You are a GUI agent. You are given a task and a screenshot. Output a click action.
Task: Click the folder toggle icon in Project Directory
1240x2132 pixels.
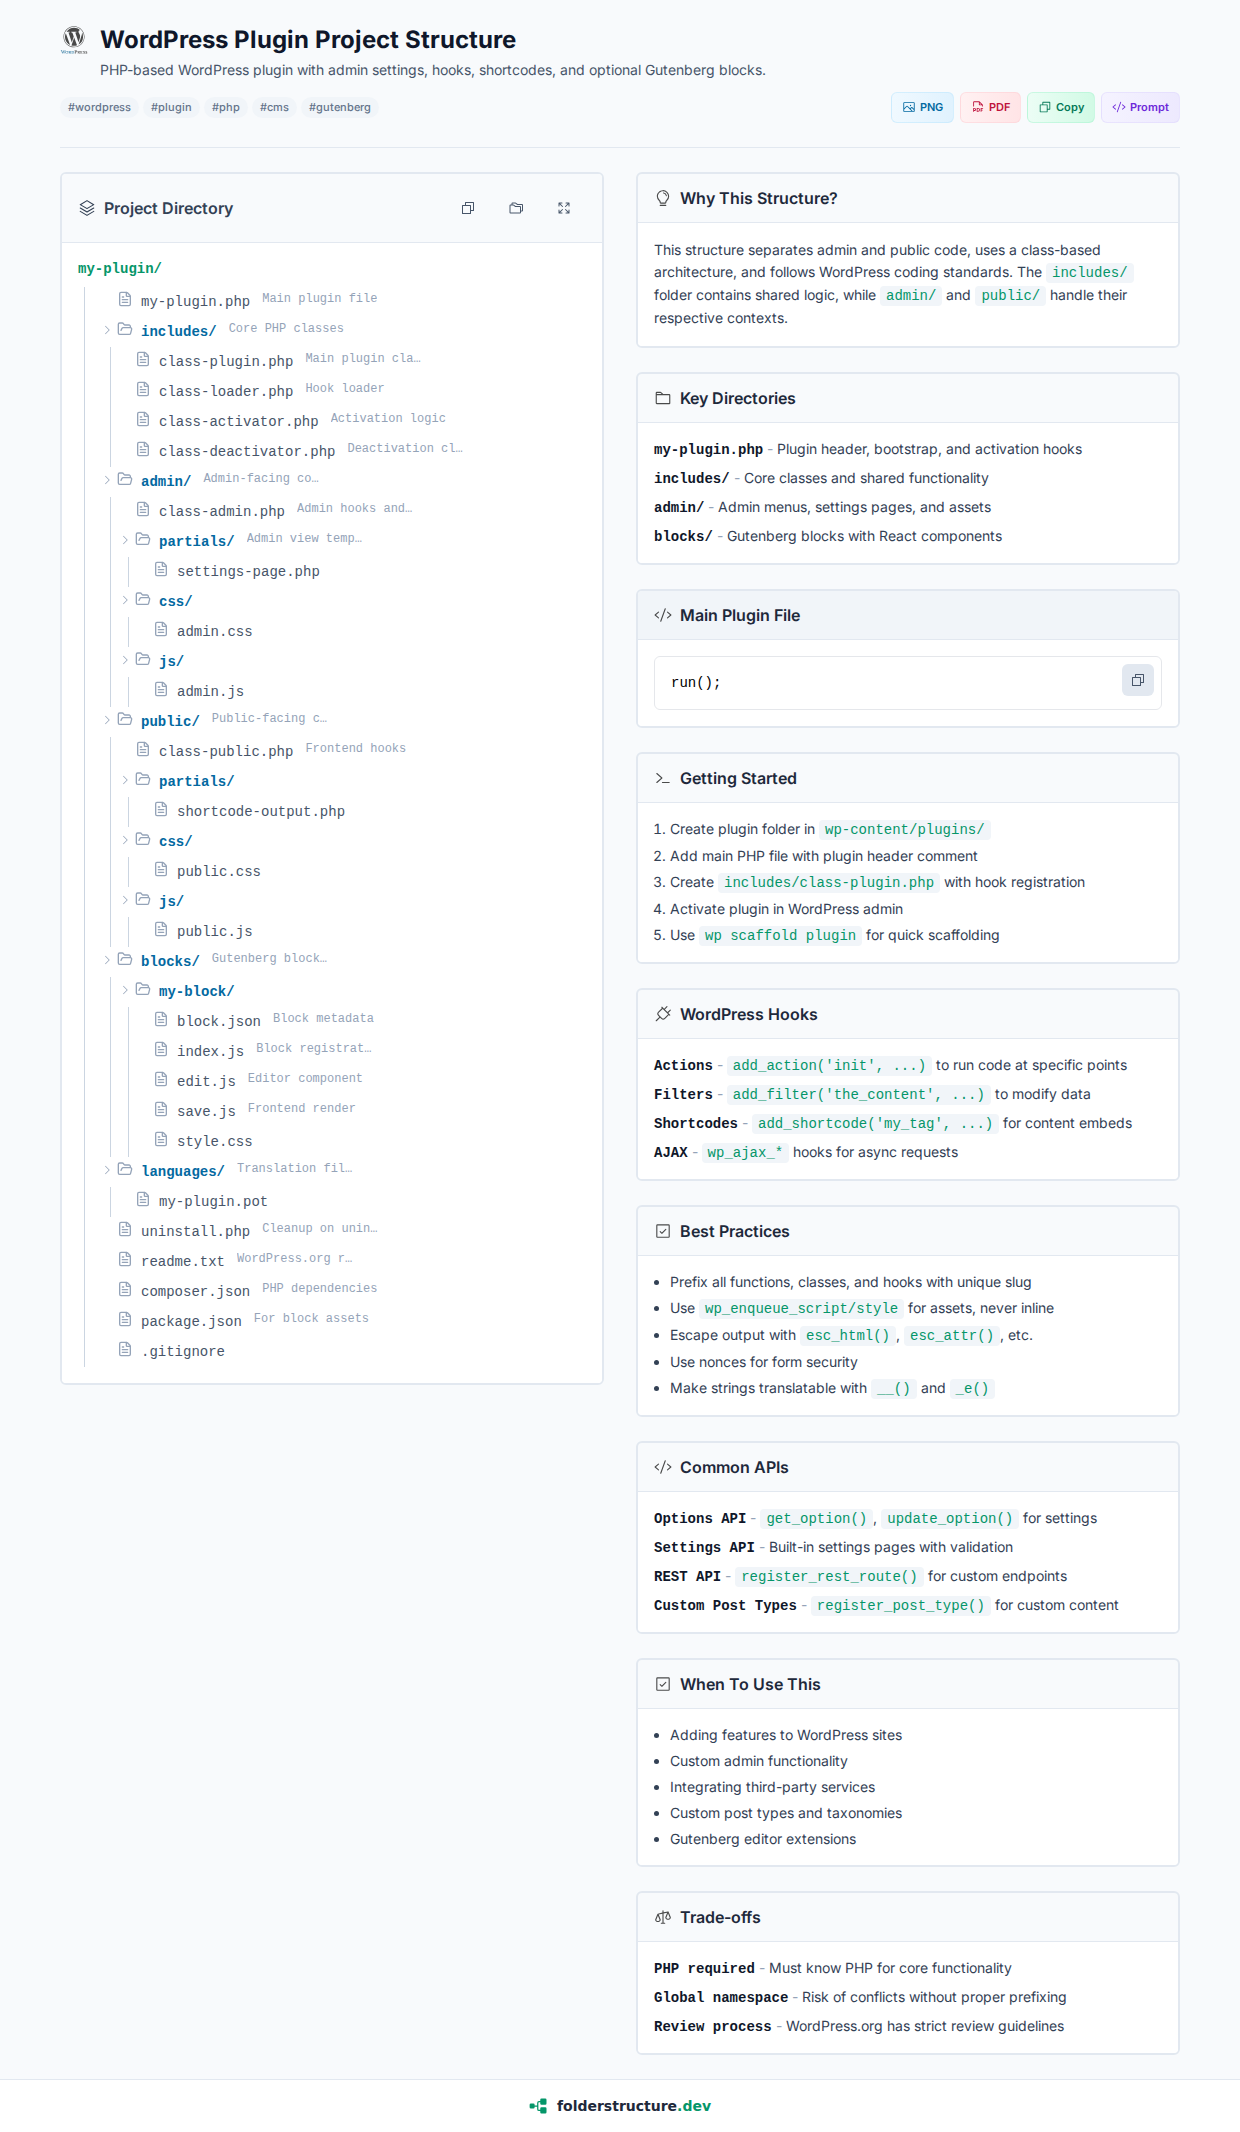click(516, 208)
